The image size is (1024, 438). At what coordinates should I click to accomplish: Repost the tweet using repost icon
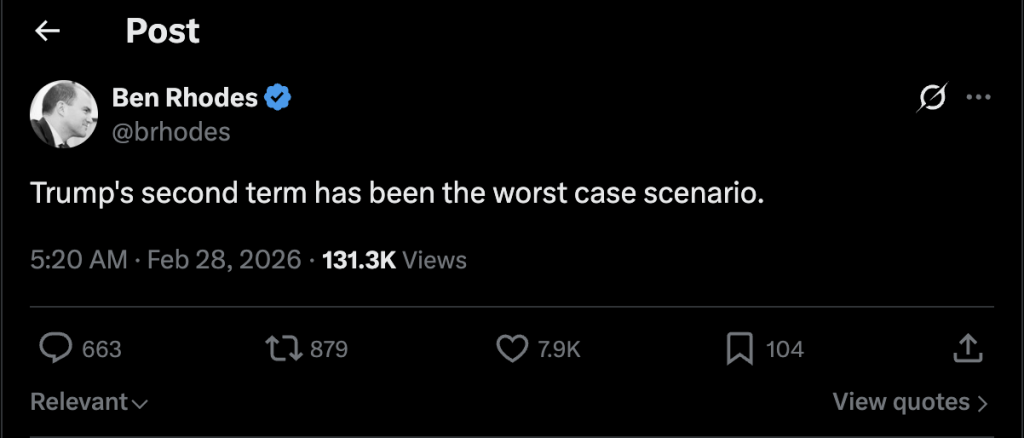point(282,348)
